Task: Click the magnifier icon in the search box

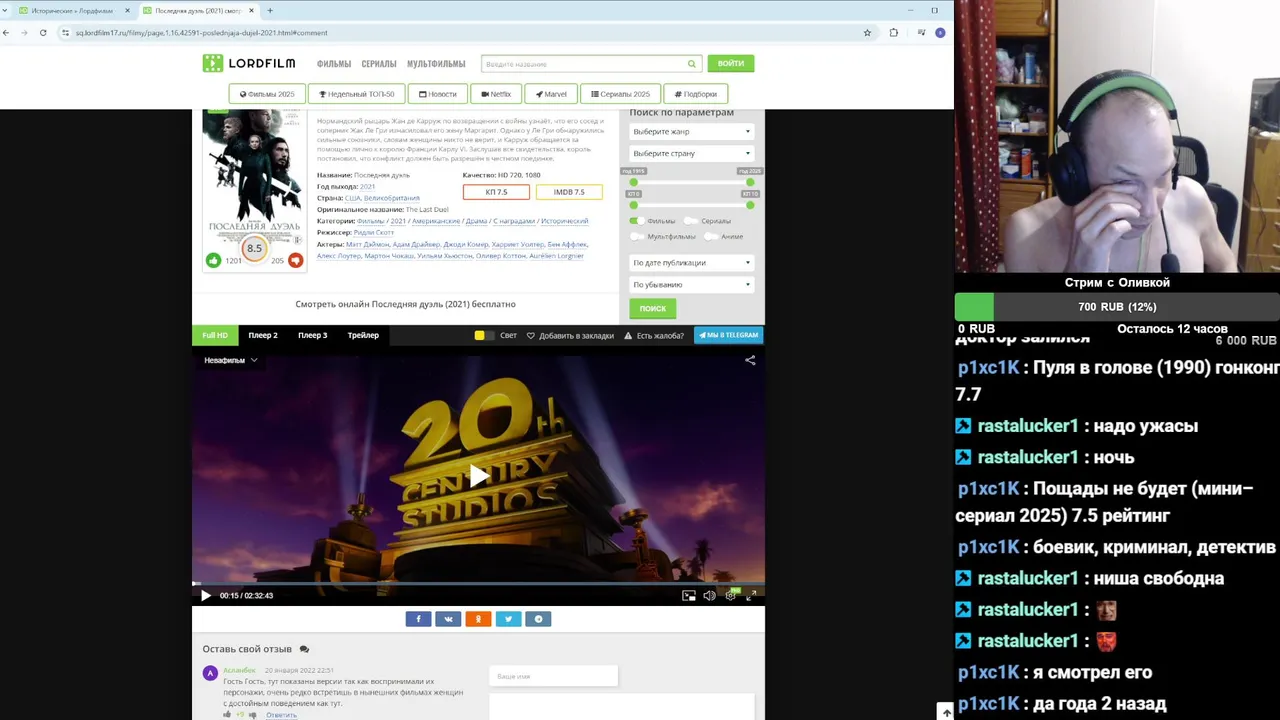Action: coord(691,64)
